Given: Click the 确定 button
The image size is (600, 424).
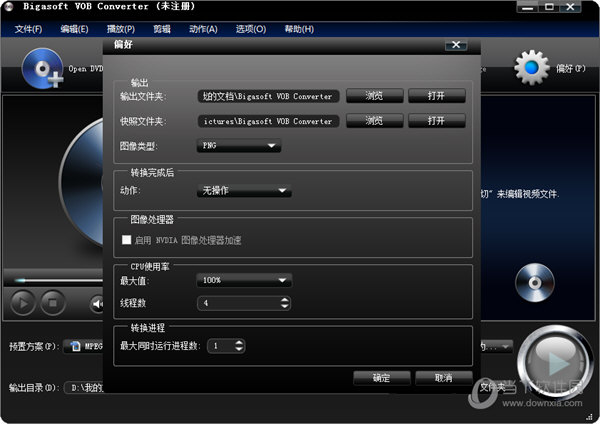Looking at the screenshot, I should click(x=382, y=378).
